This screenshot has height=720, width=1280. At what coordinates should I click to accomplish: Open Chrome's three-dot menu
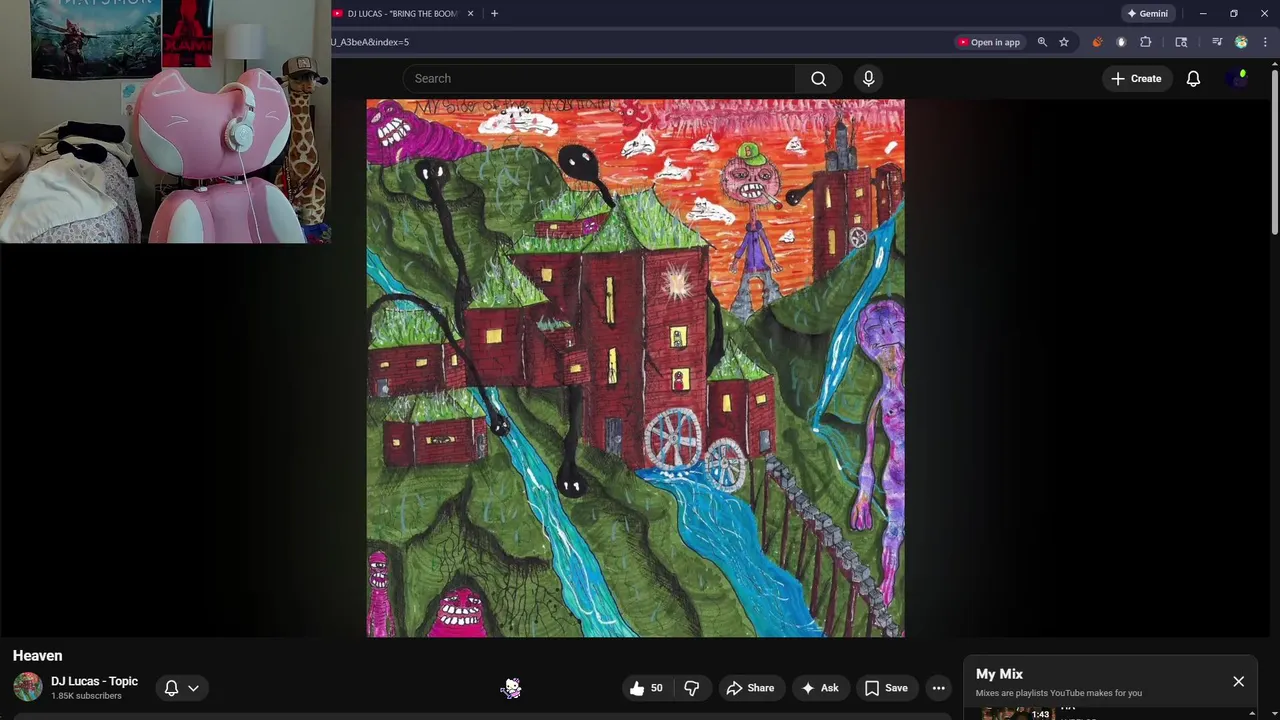(1265, 42)
